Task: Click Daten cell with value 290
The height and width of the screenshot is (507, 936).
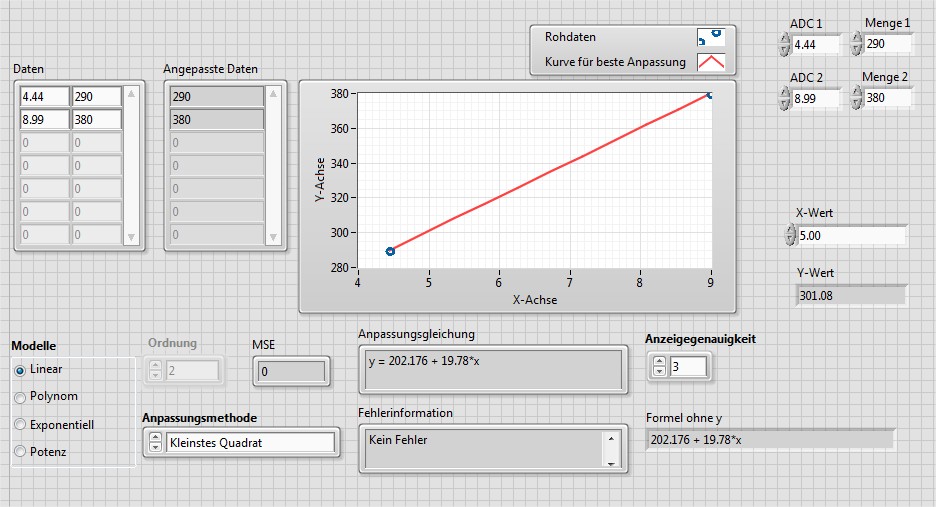Action: coord(97,96)
